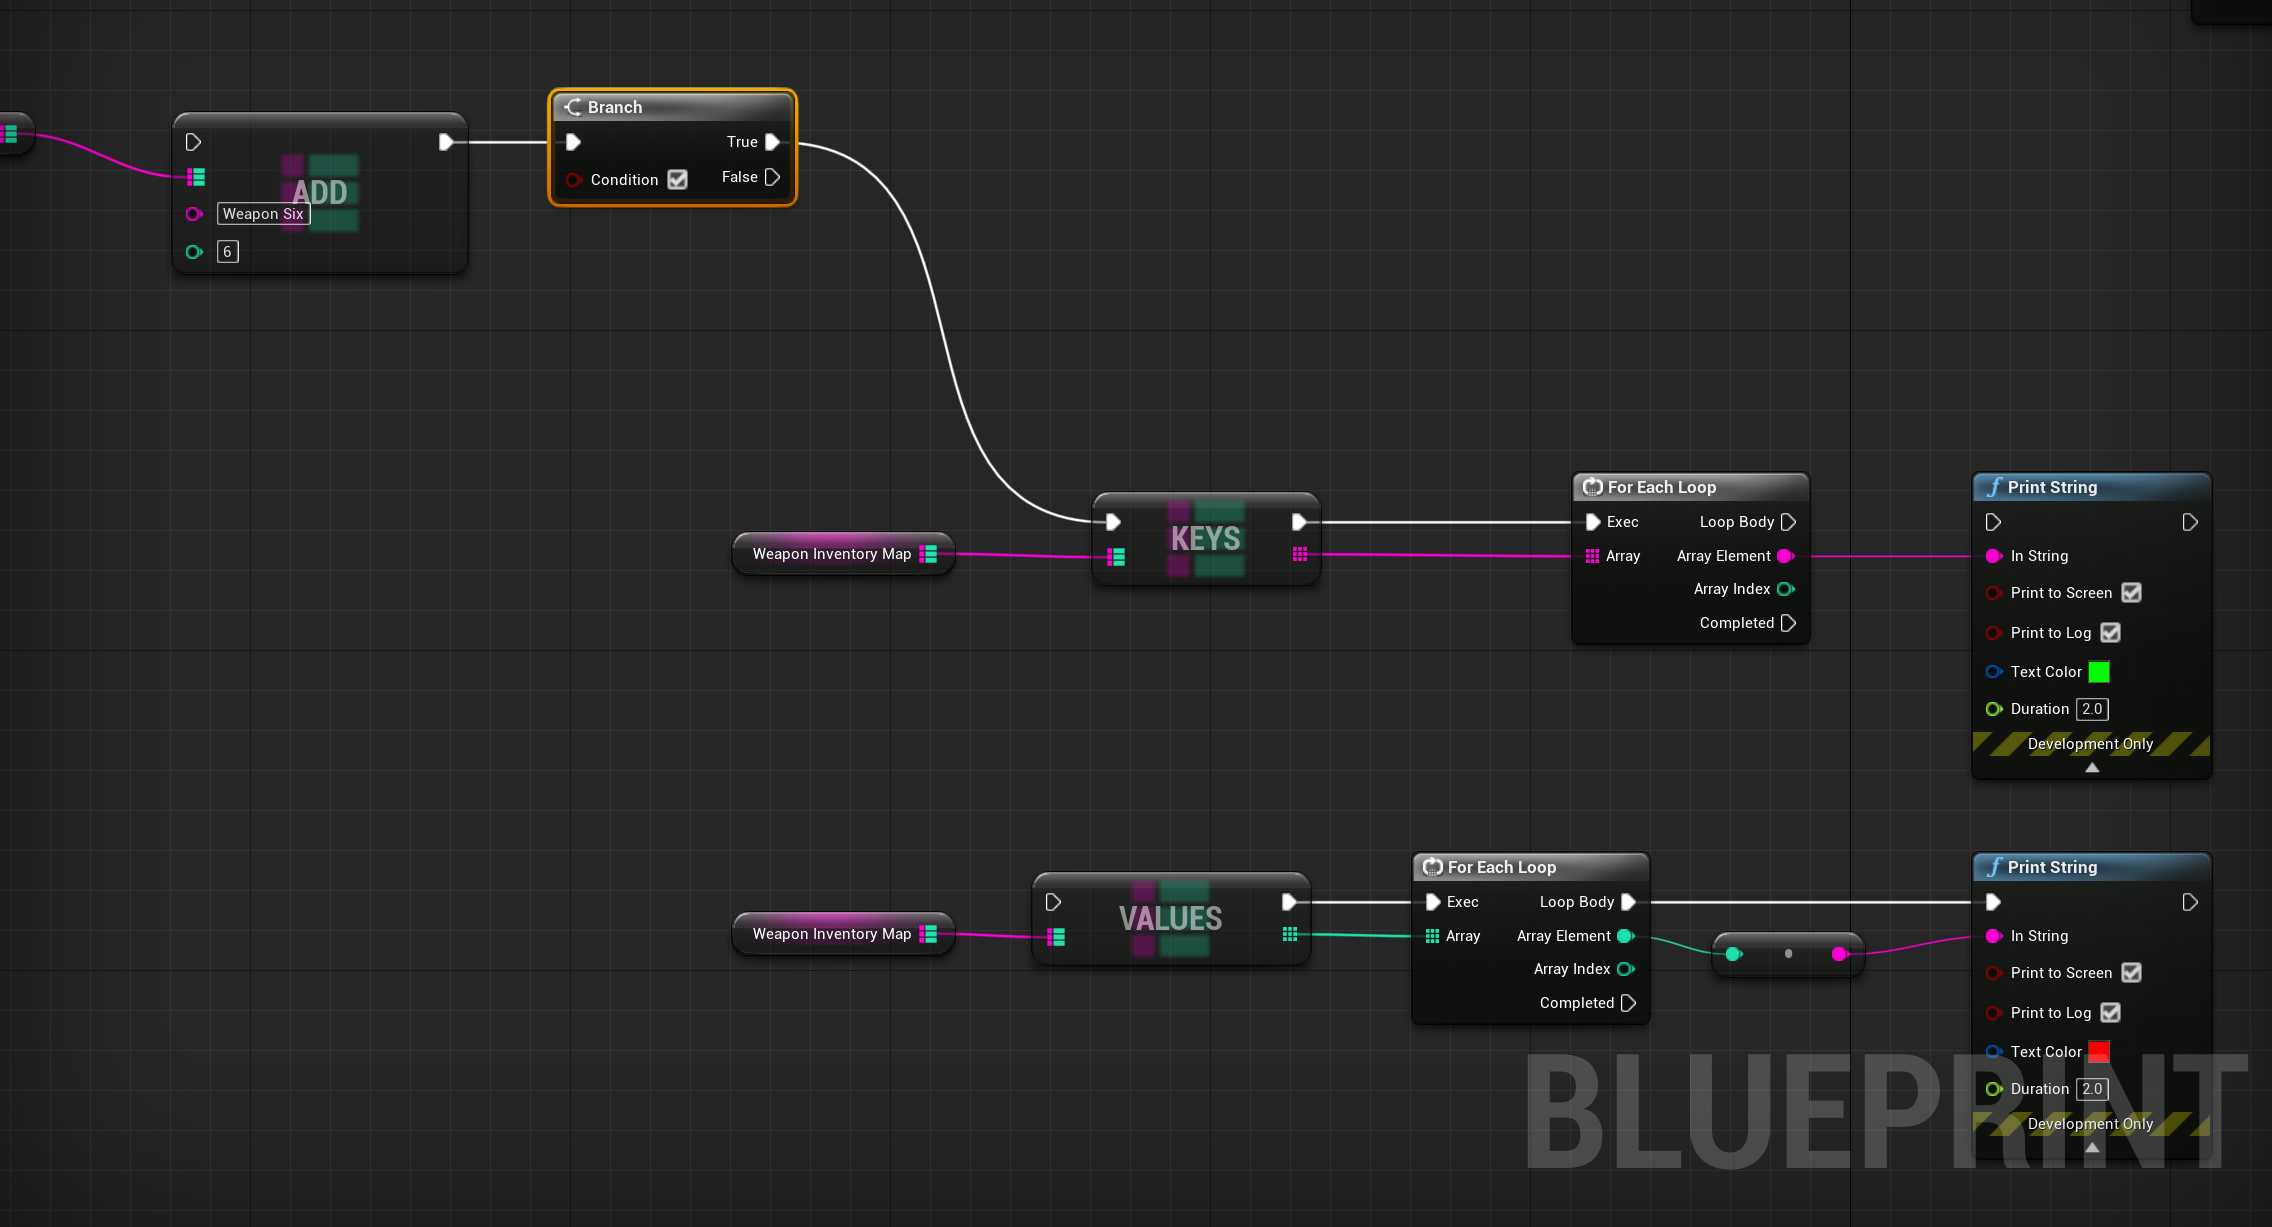Select the lower For Each Loop title
Screen dimensions: 2272x1227
(x=1501, y=867)
